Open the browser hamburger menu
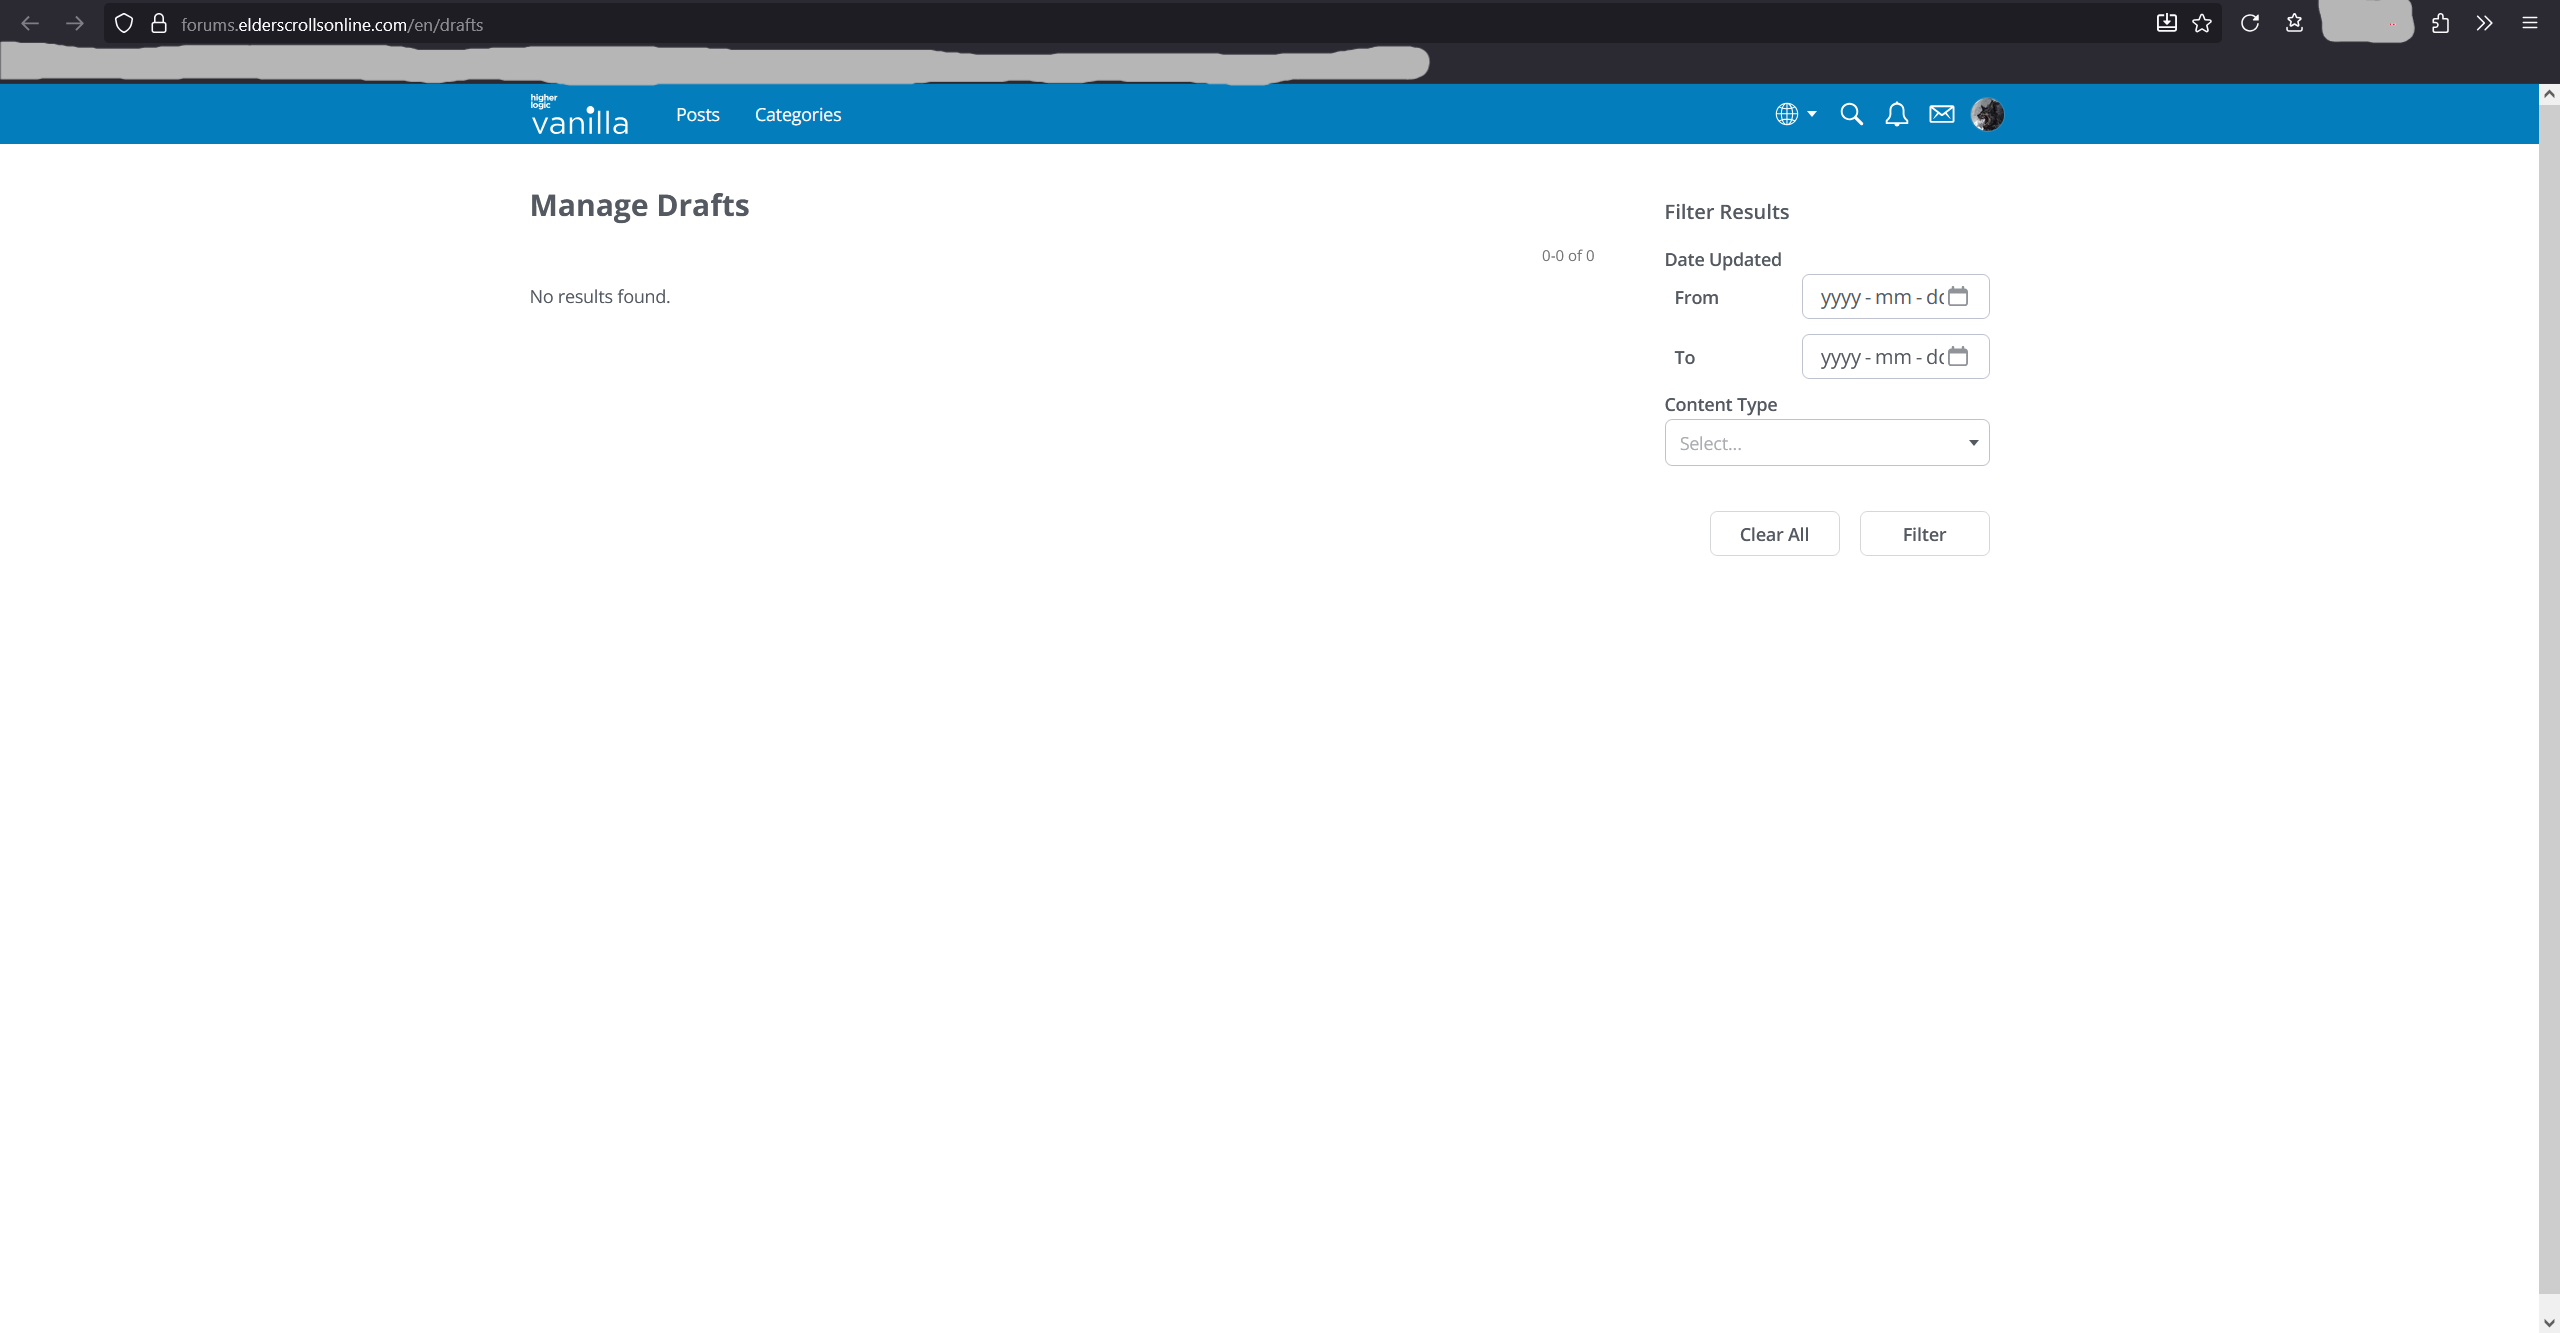 point(2530,24)
